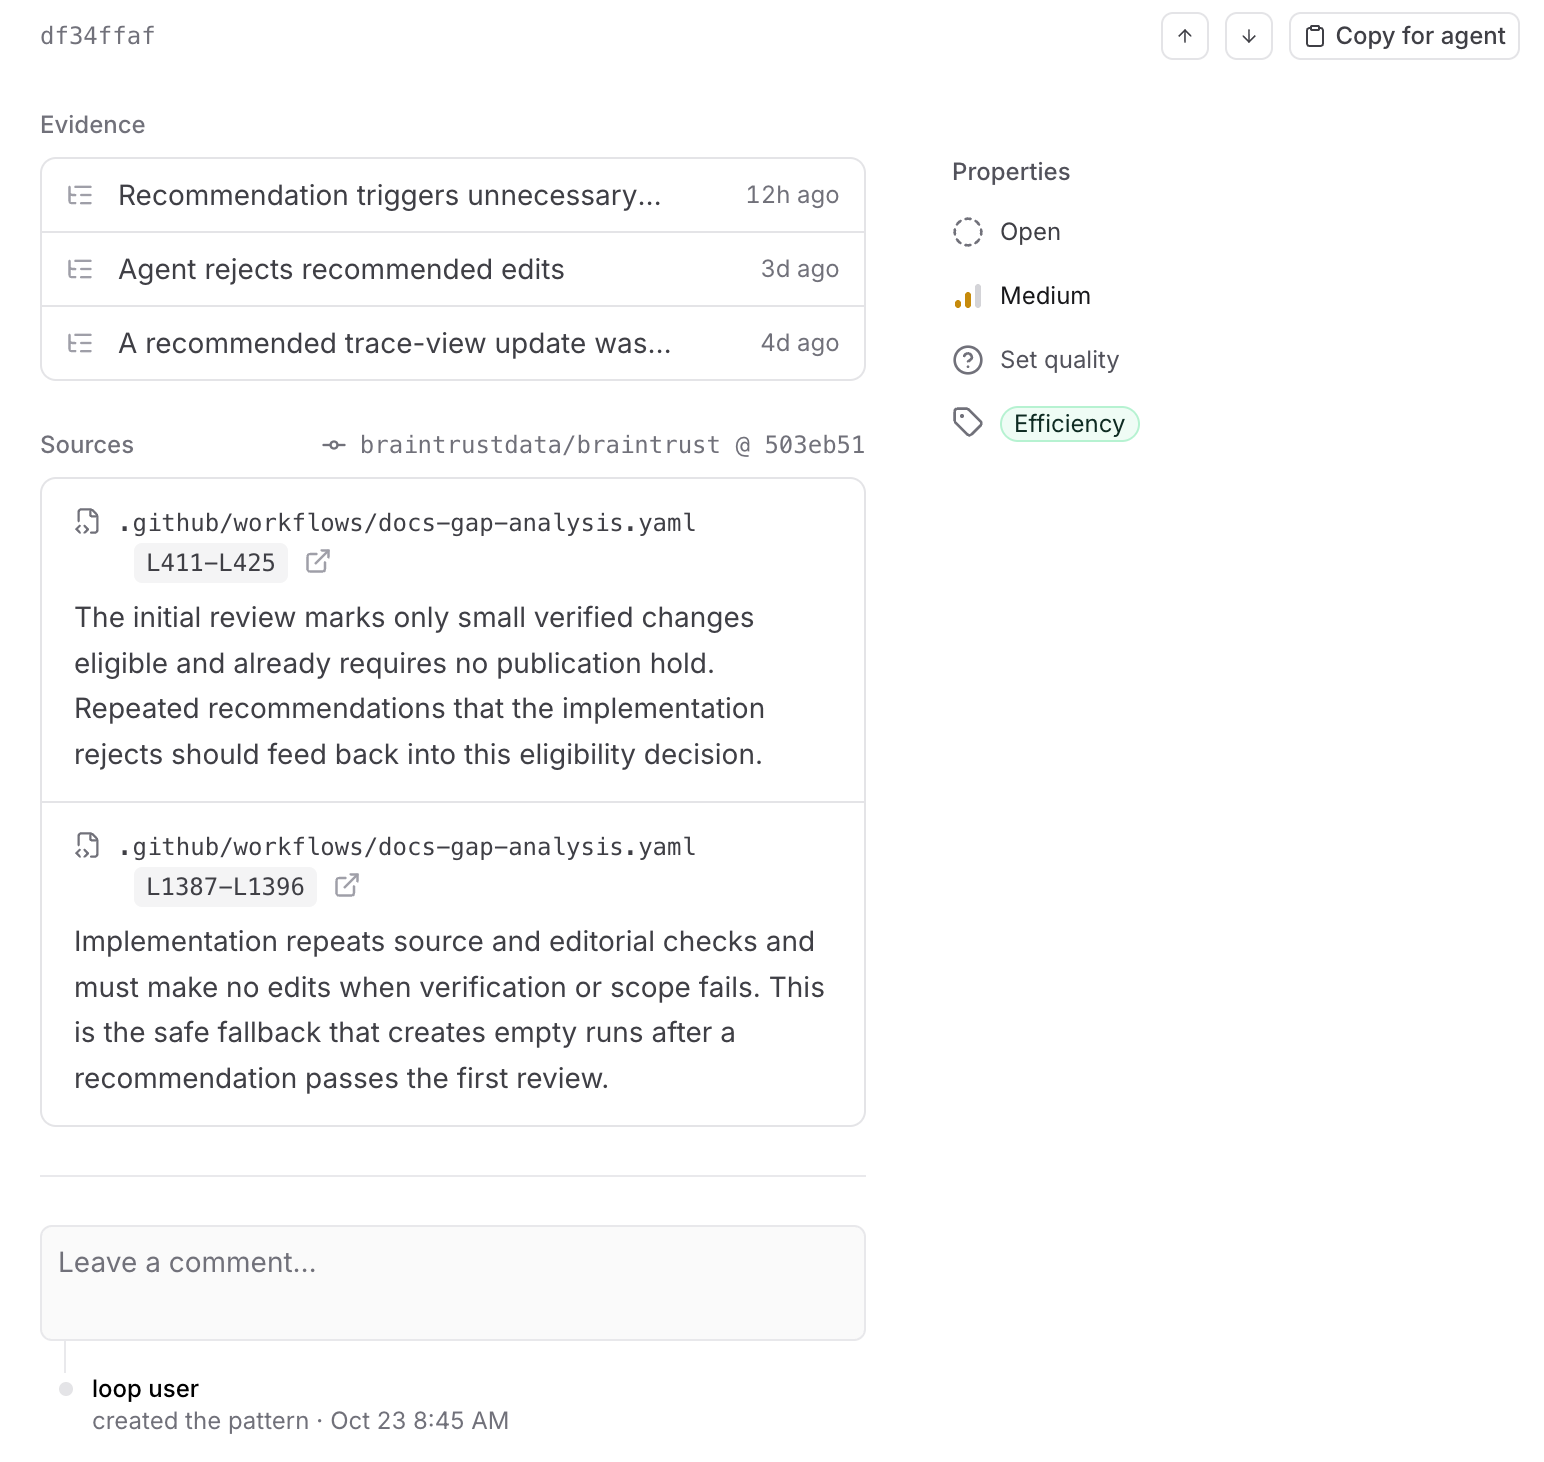Click the Efficiency tag chip
This screenshot has height=1462, width=1544.
pyautogui.click(x=1069, y=424)
